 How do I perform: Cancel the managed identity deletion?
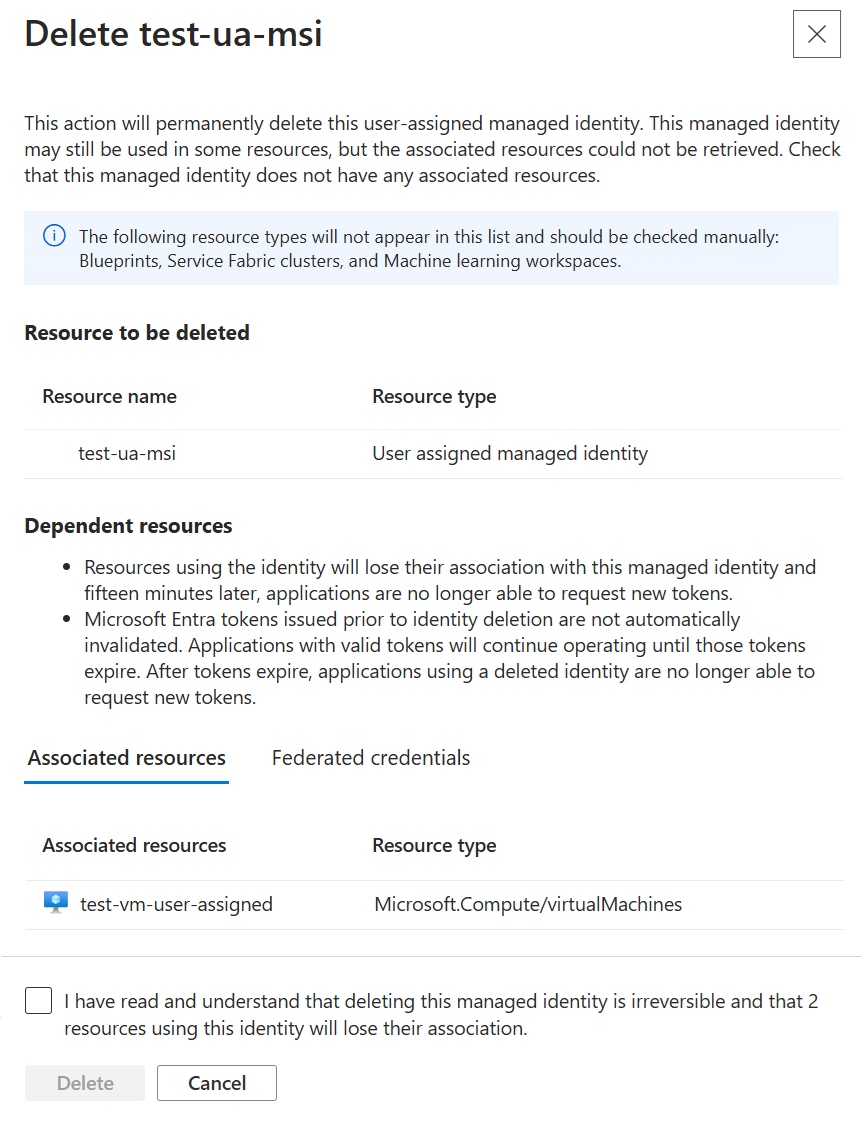click(x=217, y=1083)
